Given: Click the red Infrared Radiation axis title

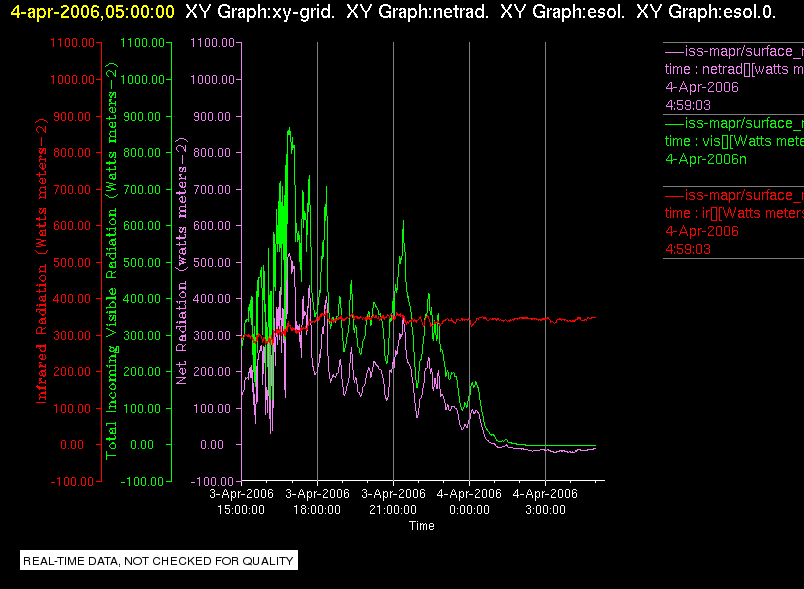Looking at the screenshot, I should (42, 261).
